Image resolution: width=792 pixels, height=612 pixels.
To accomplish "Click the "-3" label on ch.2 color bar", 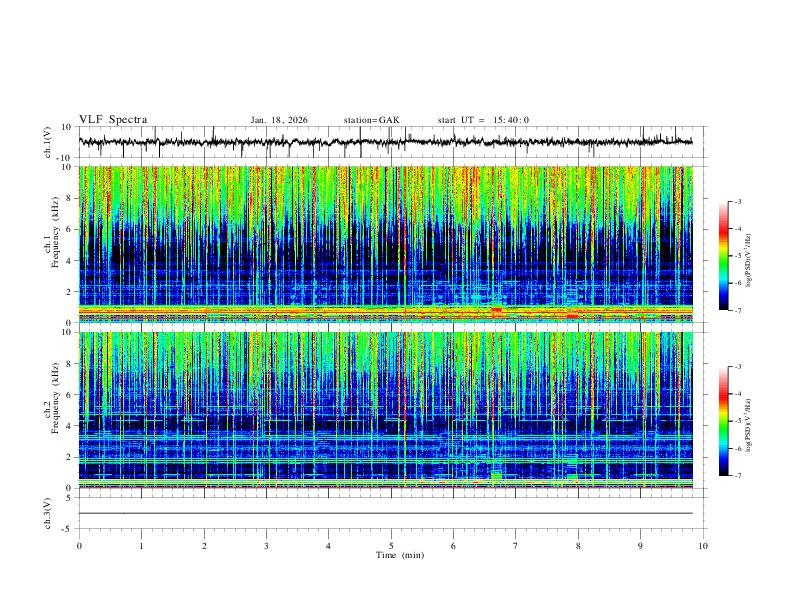I will (737, 367).
